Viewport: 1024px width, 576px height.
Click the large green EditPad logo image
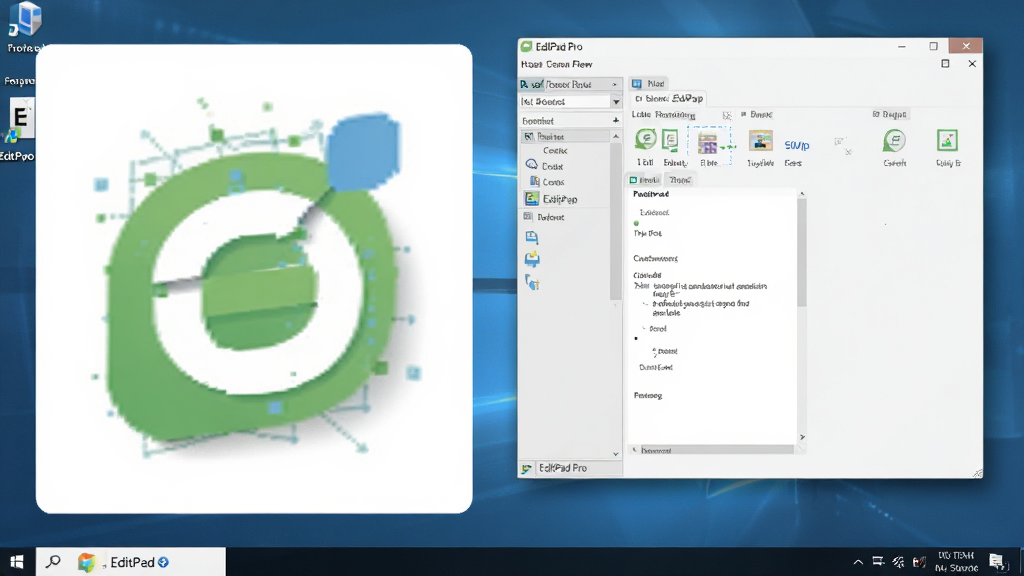coord(255,278)
